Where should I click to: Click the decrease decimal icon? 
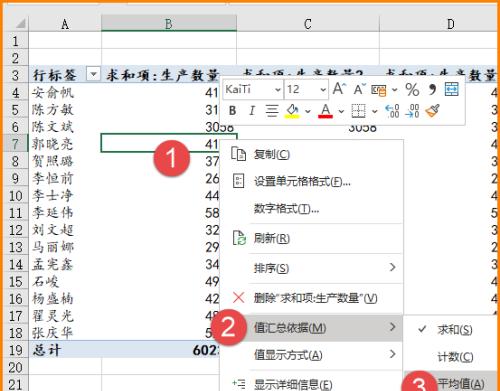[x=412, y=111]
